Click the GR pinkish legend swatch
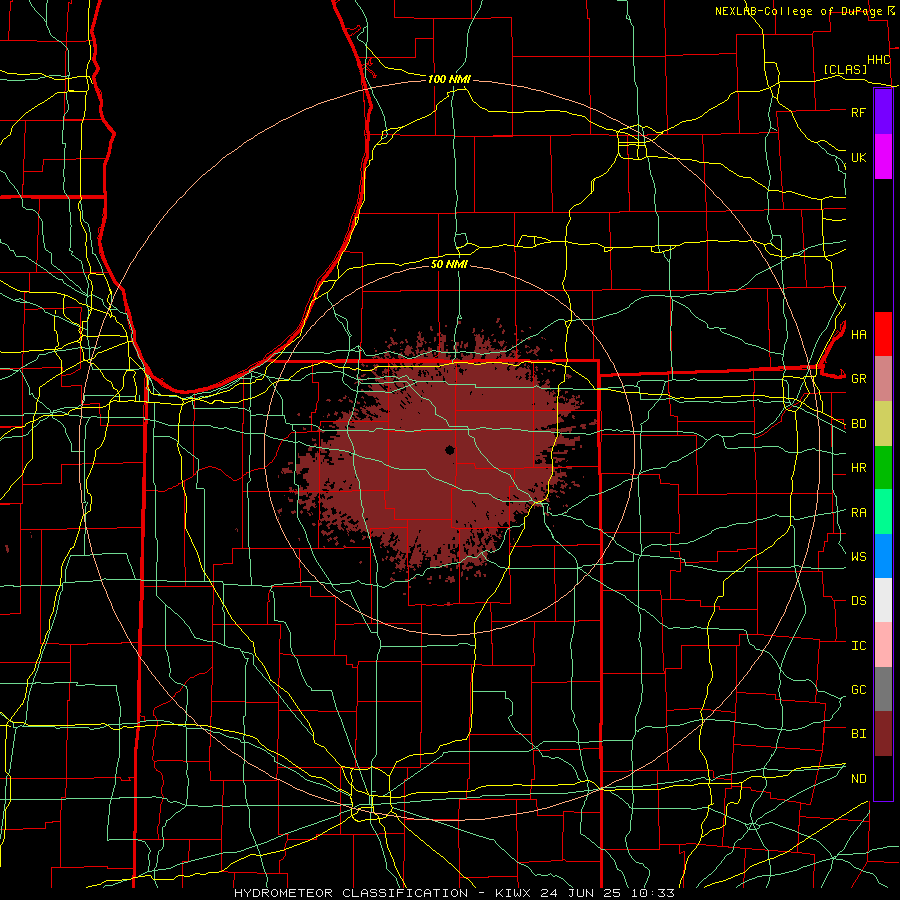This screenshot has height=900, width=900. click(883, 378)
